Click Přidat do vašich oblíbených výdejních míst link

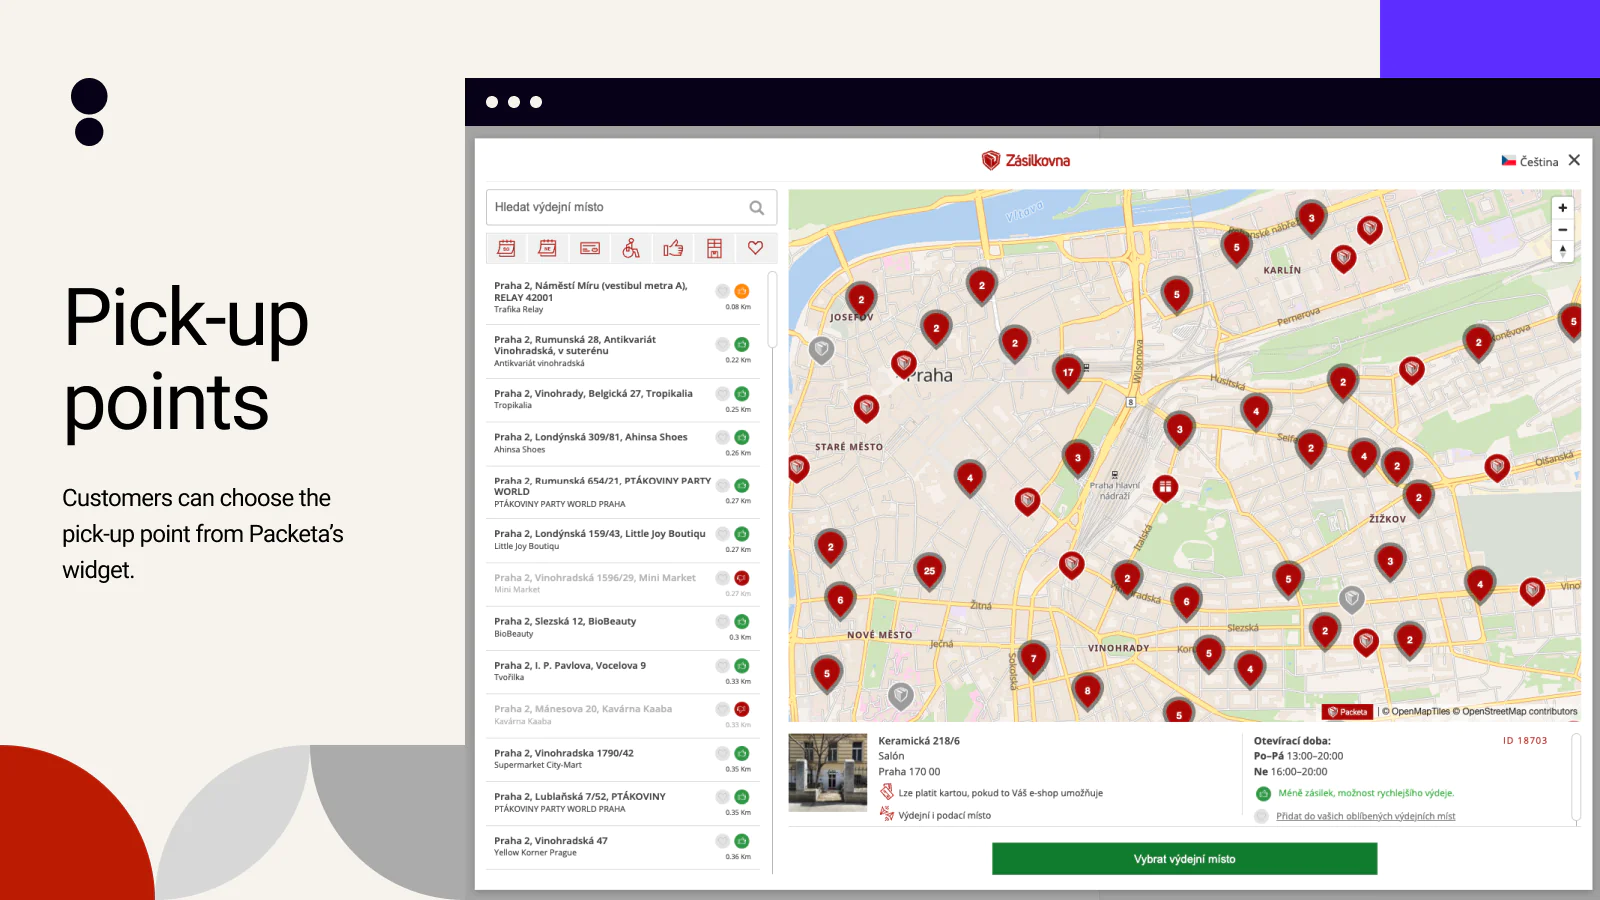1365,816
